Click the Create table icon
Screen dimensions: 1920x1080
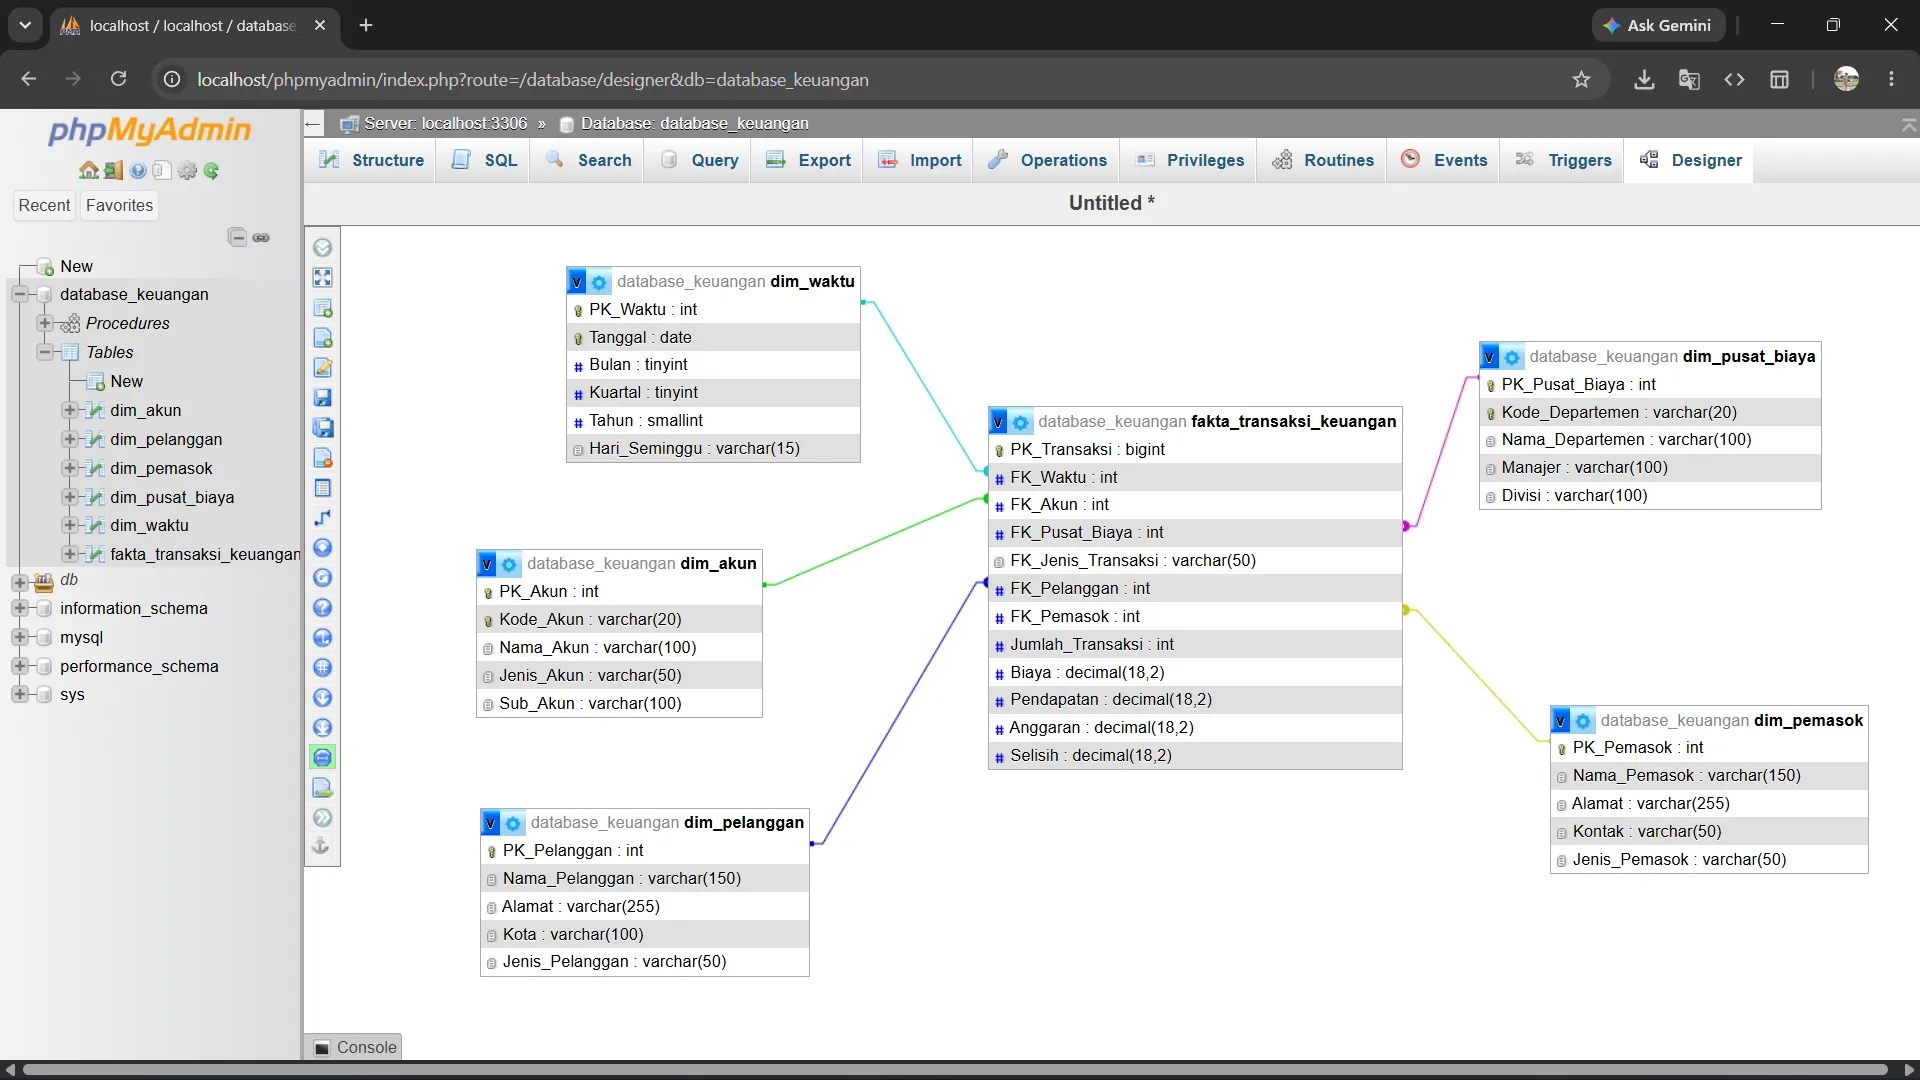[x=322, y=488]
